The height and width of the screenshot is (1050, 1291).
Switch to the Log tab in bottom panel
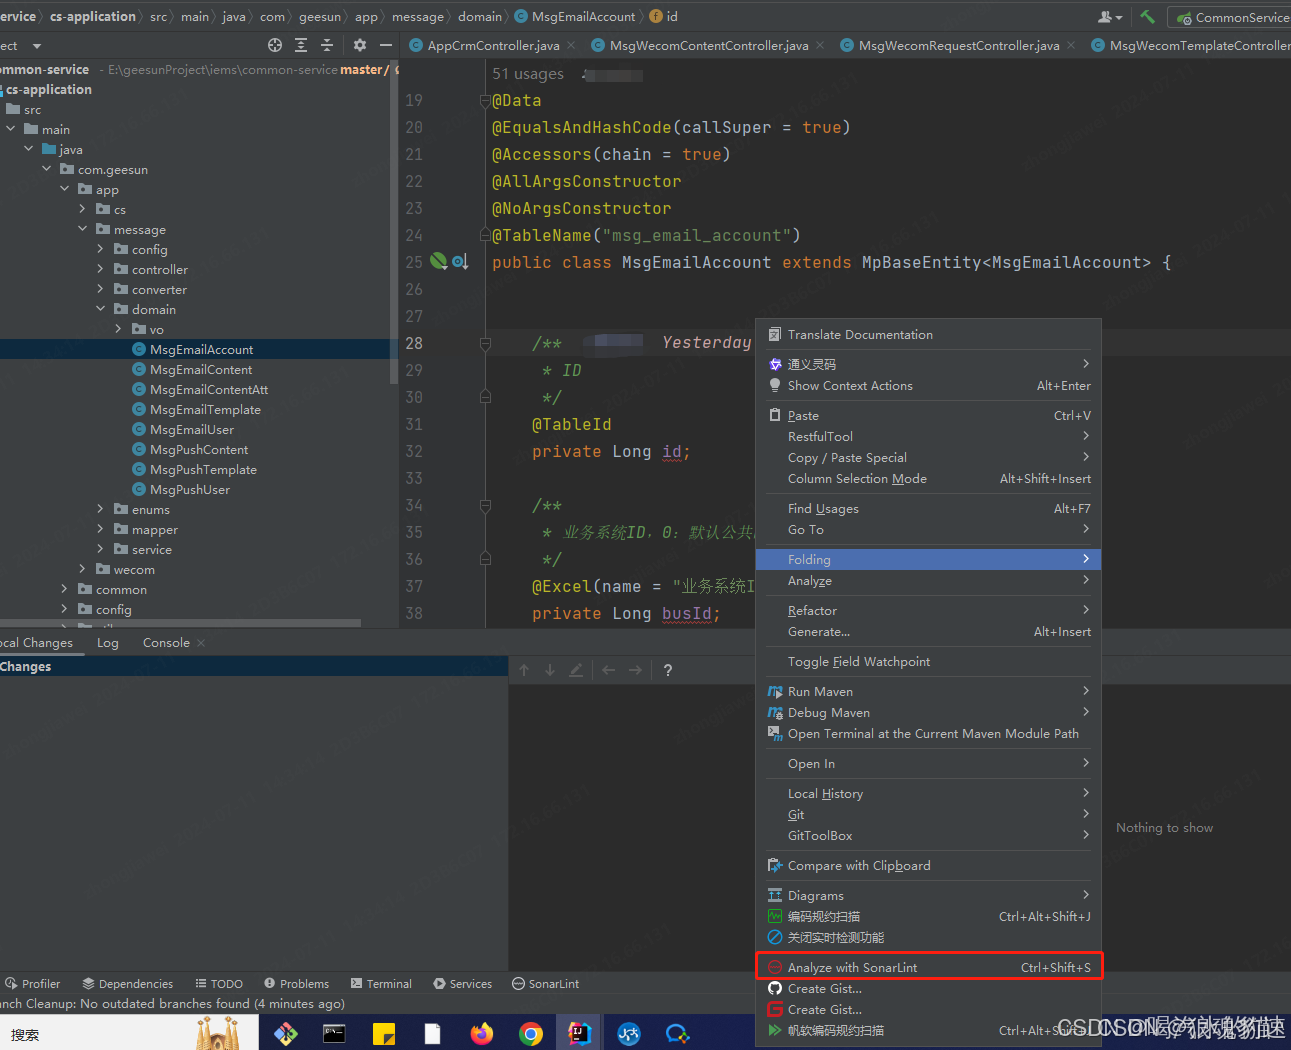[108, 643]
